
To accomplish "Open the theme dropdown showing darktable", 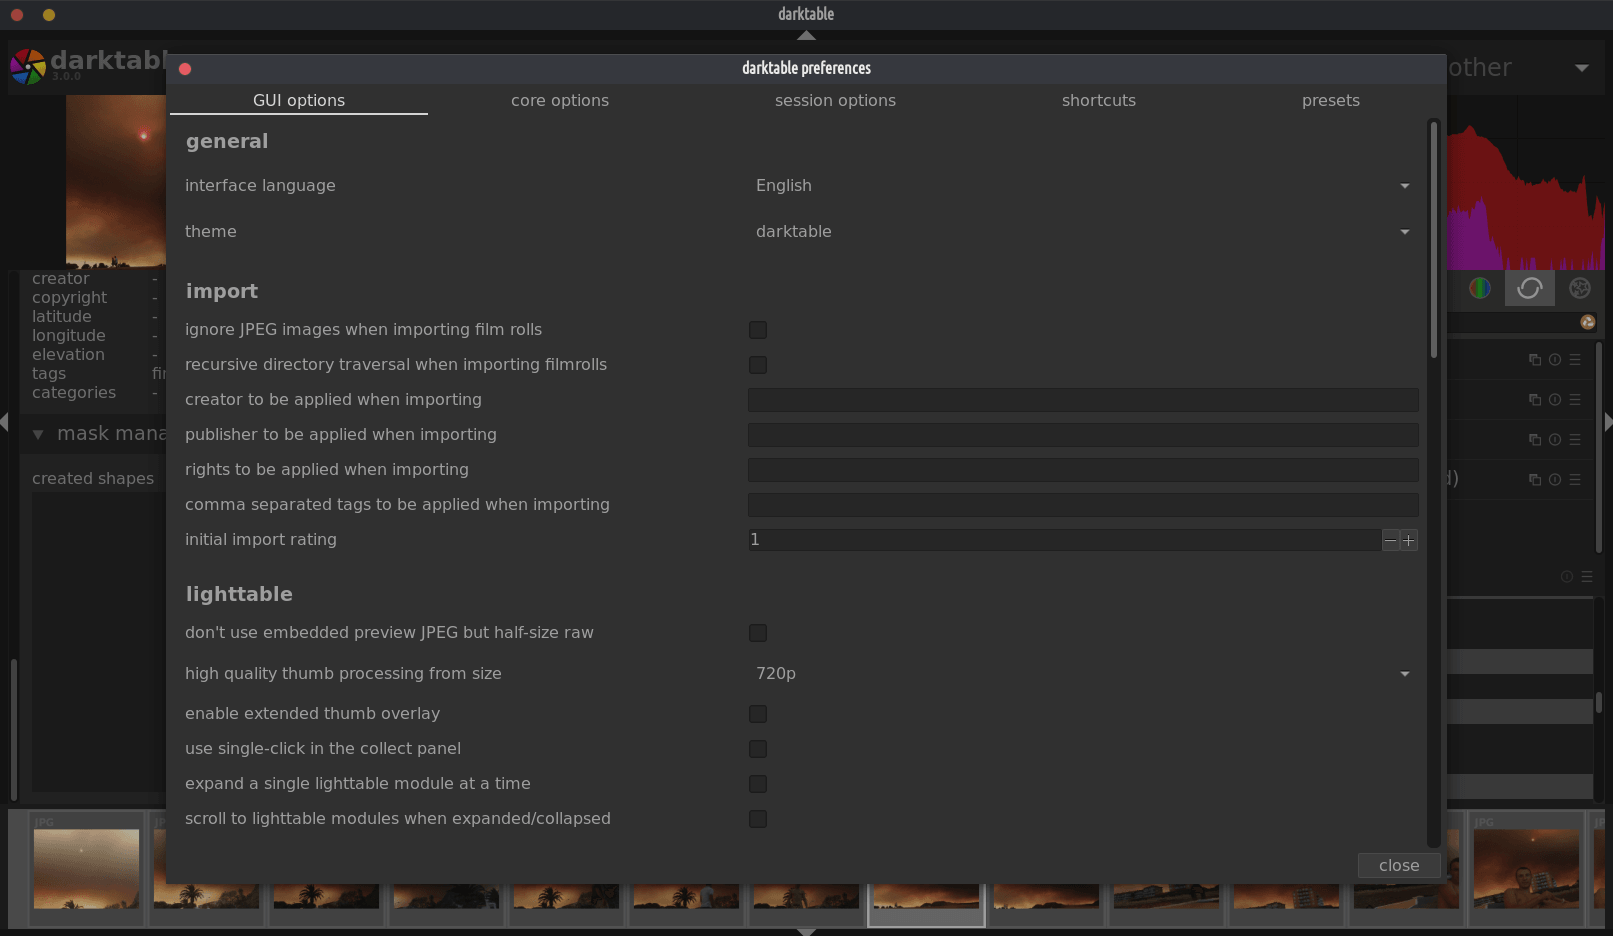I will (x=1083, y=232).
